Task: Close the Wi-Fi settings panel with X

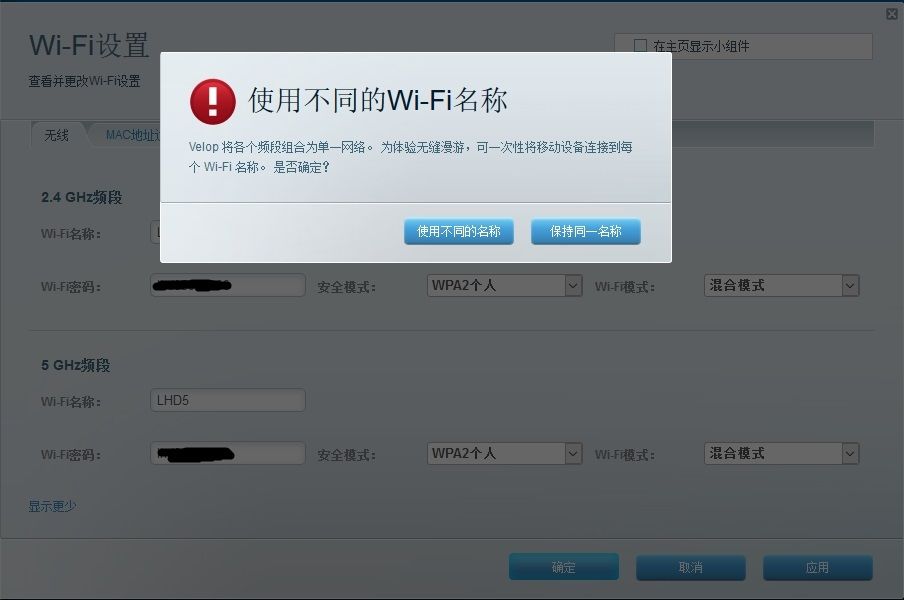Action: point(892,14)
